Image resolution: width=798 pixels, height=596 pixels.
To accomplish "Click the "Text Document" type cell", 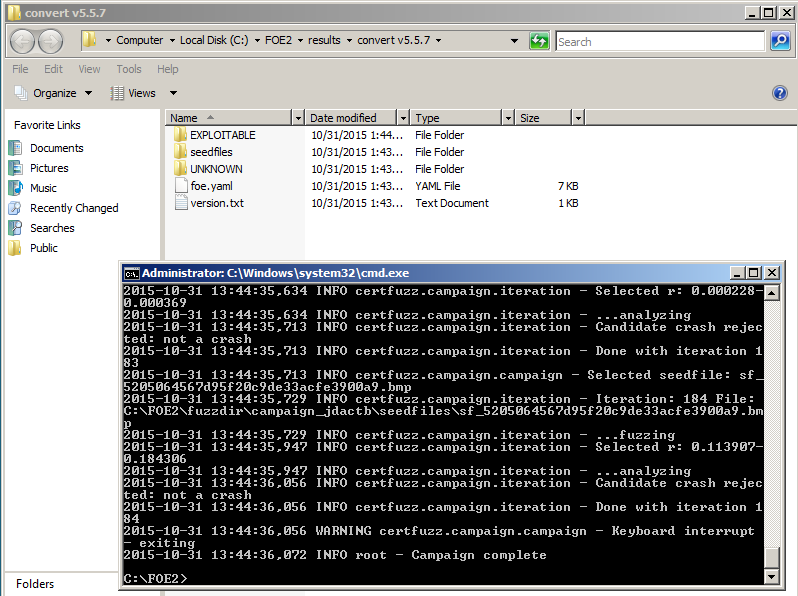I will click(x=452, y=203).
